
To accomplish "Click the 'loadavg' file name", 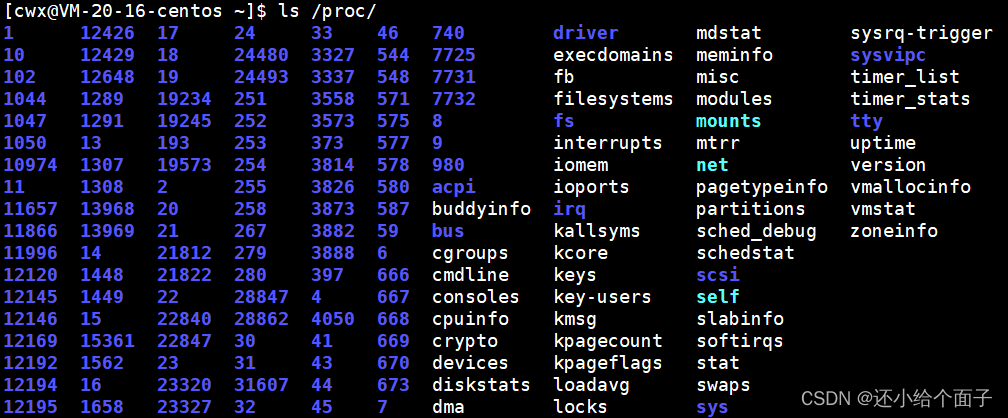I will coord(591,385).
